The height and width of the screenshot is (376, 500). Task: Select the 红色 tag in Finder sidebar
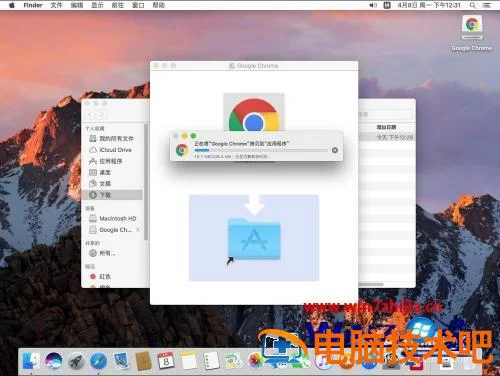(112, 276)
